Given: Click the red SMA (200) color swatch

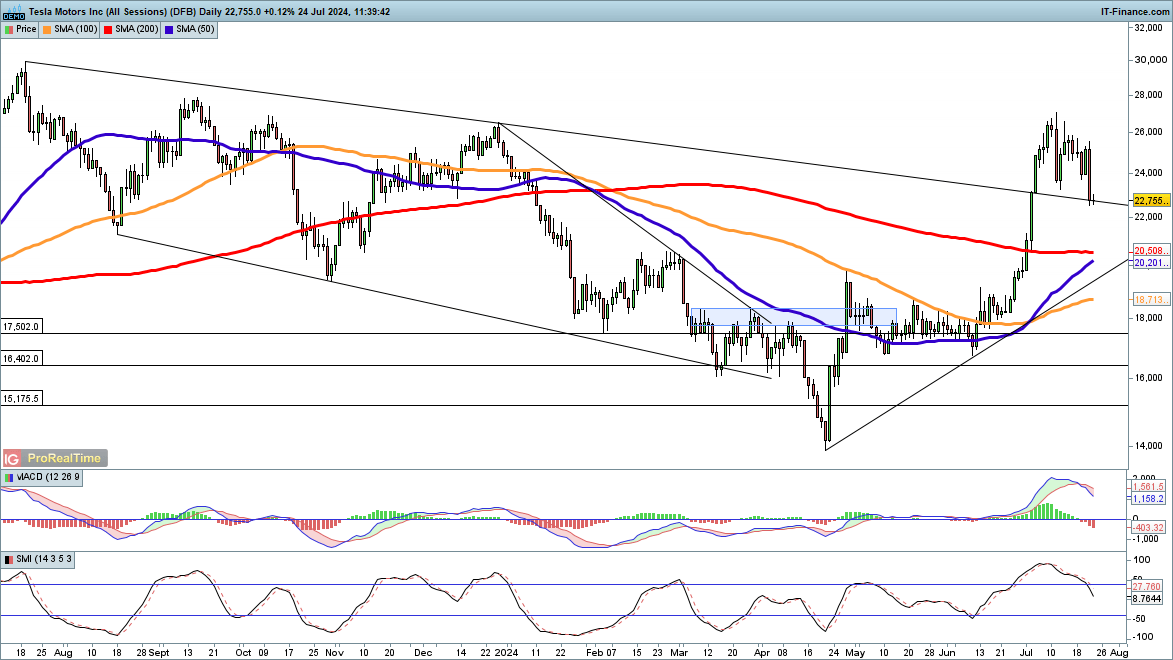Looking at the screenshot, I should tap(108, 29).
